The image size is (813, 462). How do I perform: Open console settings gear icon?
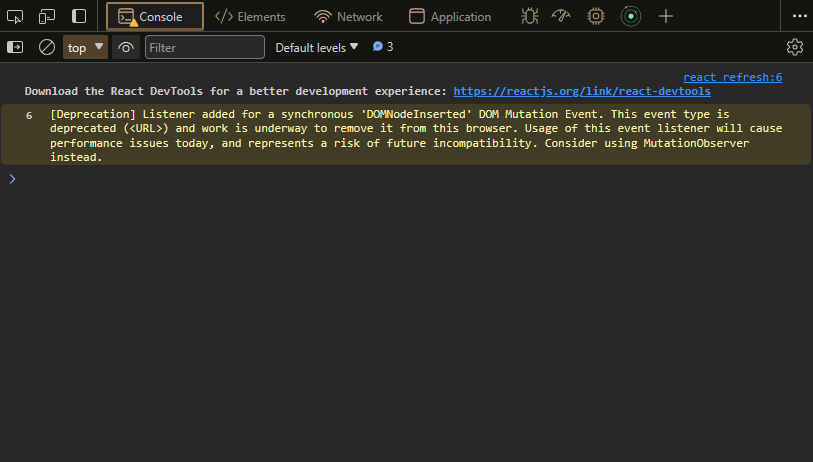coord(794,47)
